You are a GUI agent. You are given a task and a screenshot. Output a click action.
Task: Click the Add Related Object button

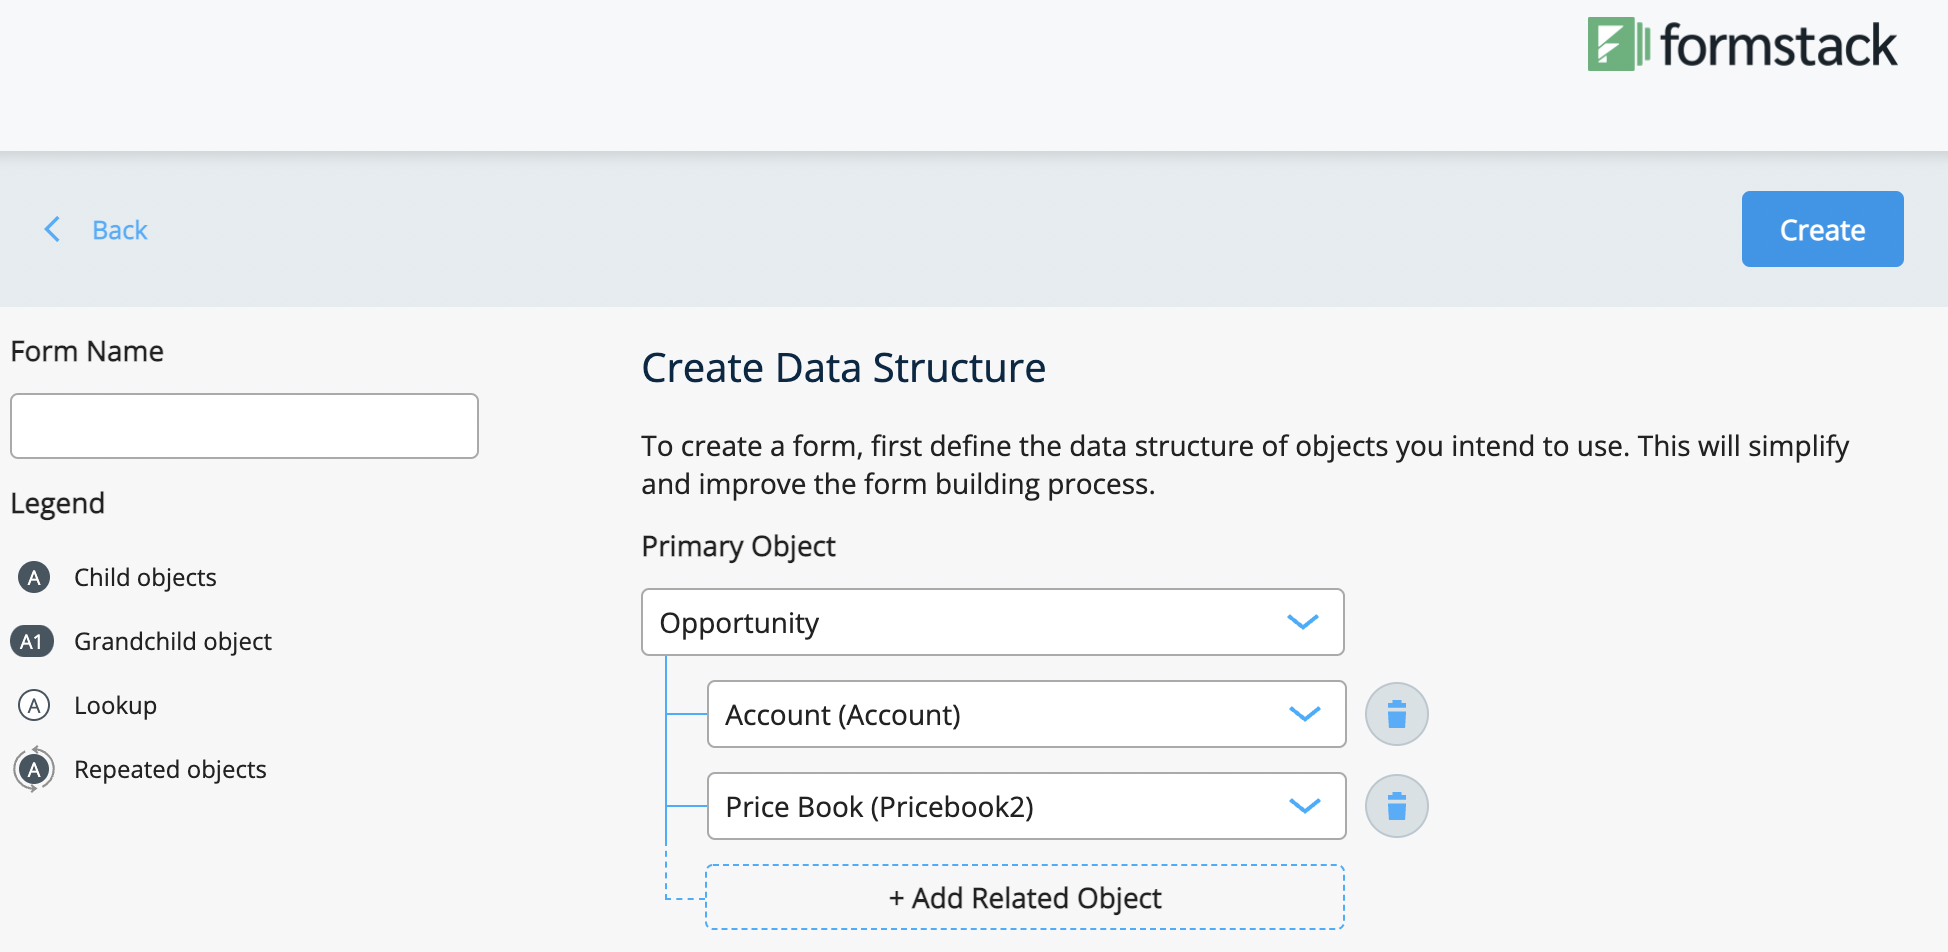(x=1024, y=897)
